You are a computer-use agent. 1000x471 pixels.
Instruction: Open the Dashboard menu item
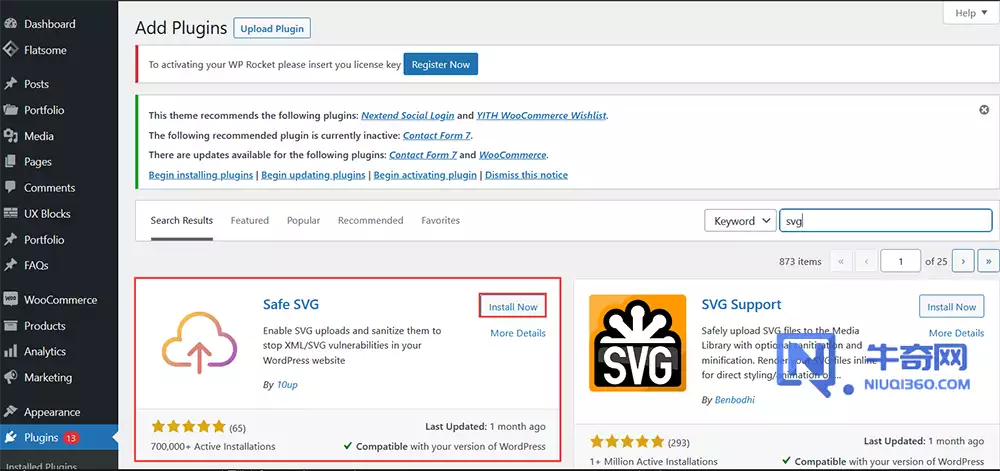[50, 24]
